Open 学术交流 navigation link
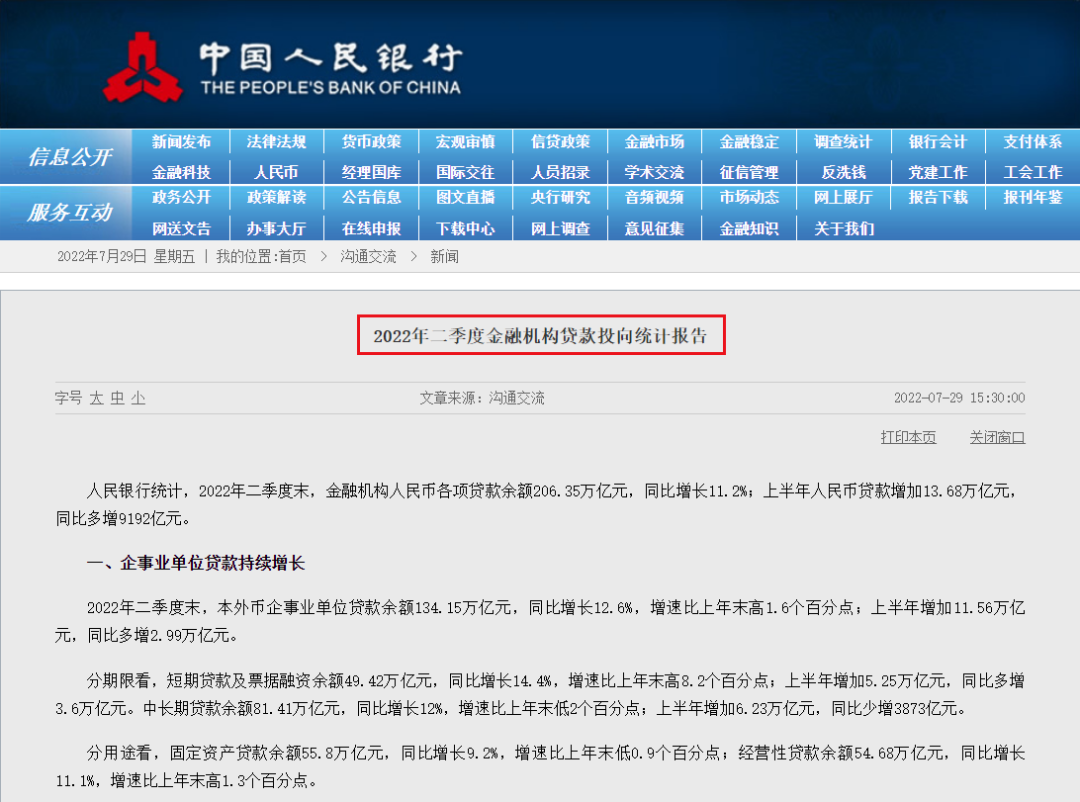1080x802 pixels. point(654,172)
